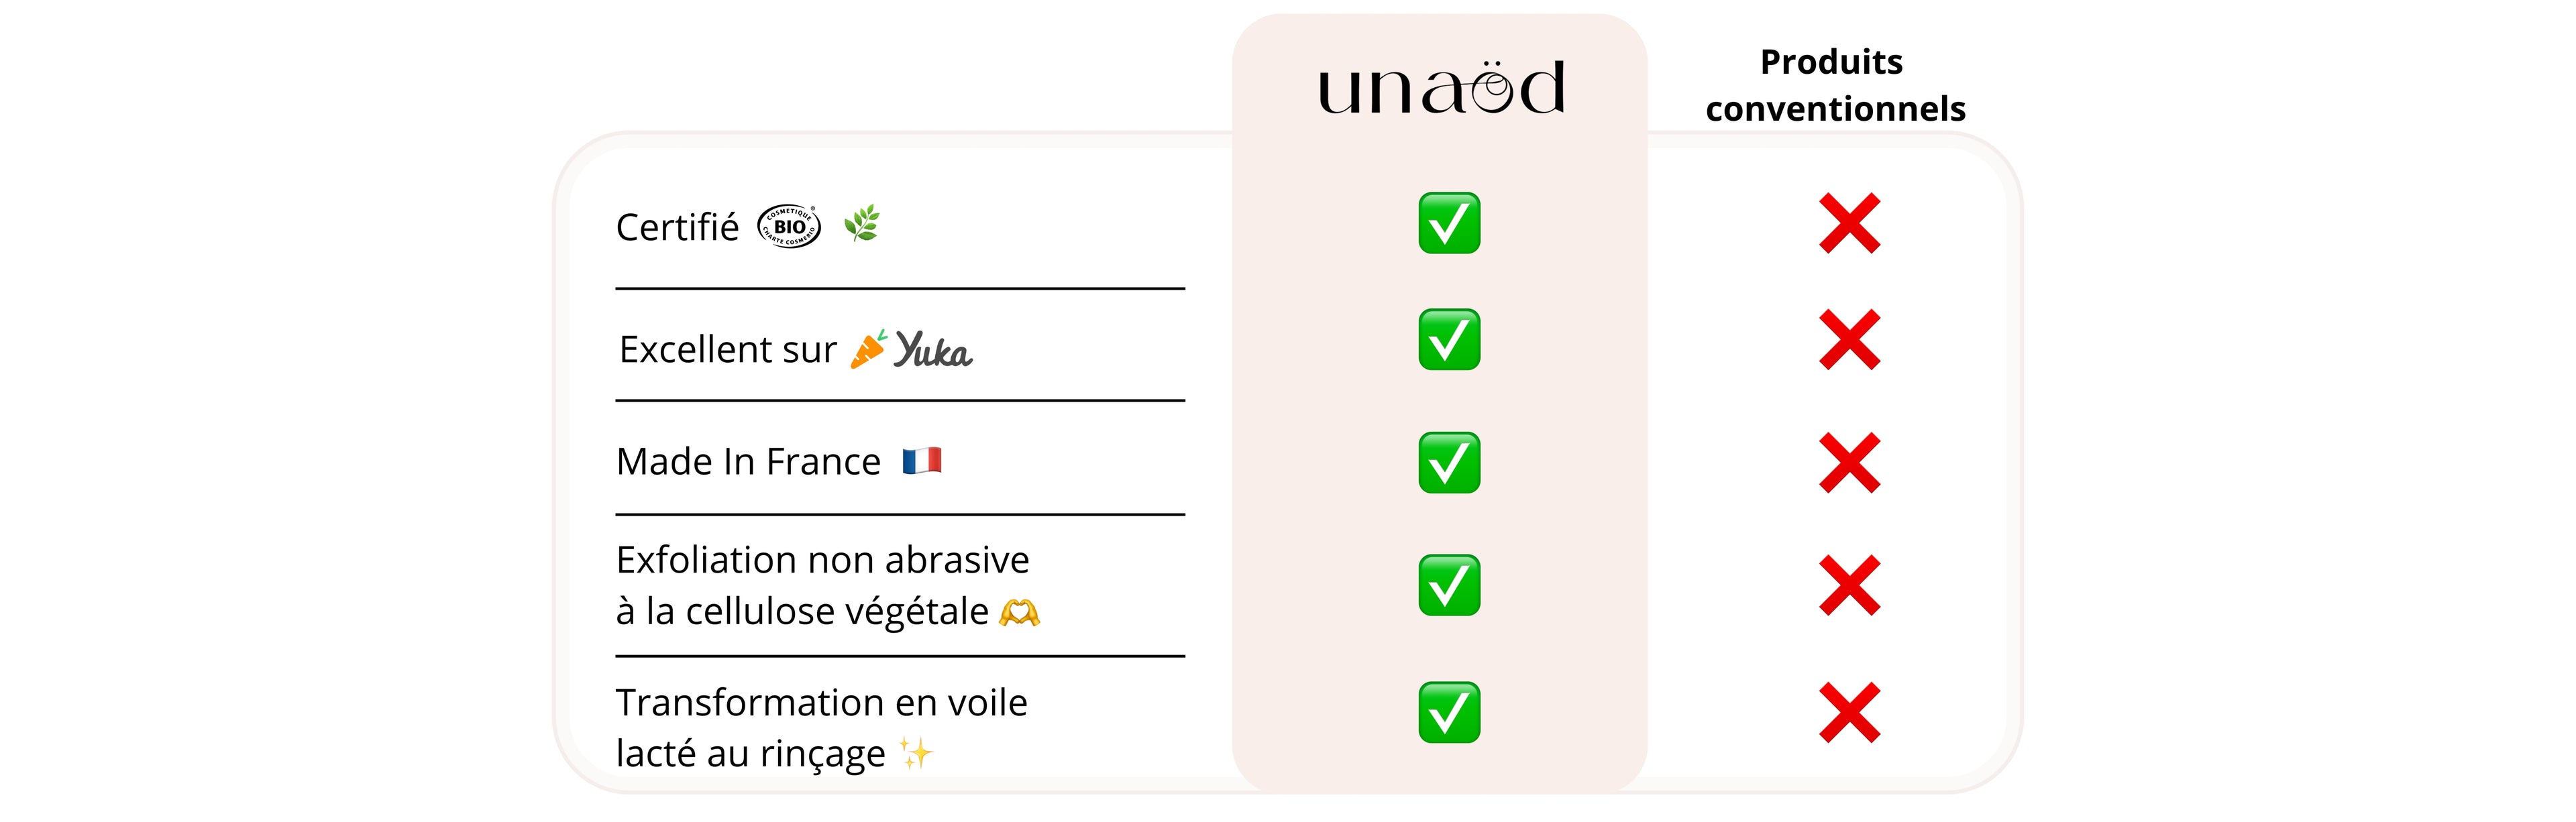
Task: Click the Yuka carrot logo
Action: coord(868,349)
